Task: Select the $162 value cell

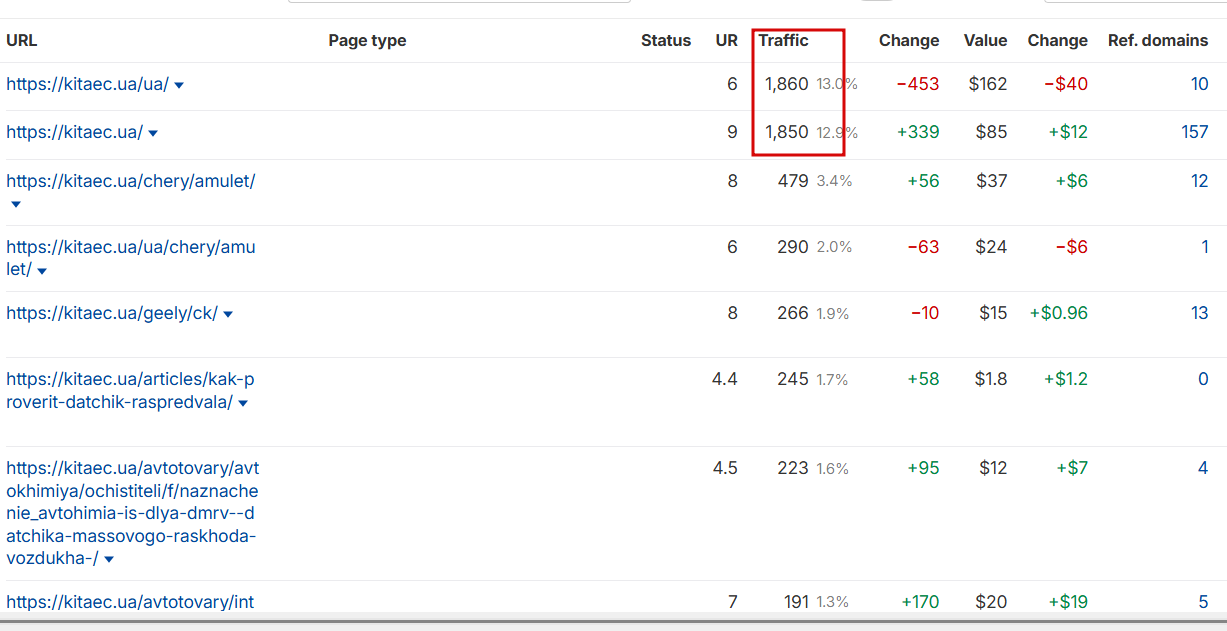Action: (988, 84)
